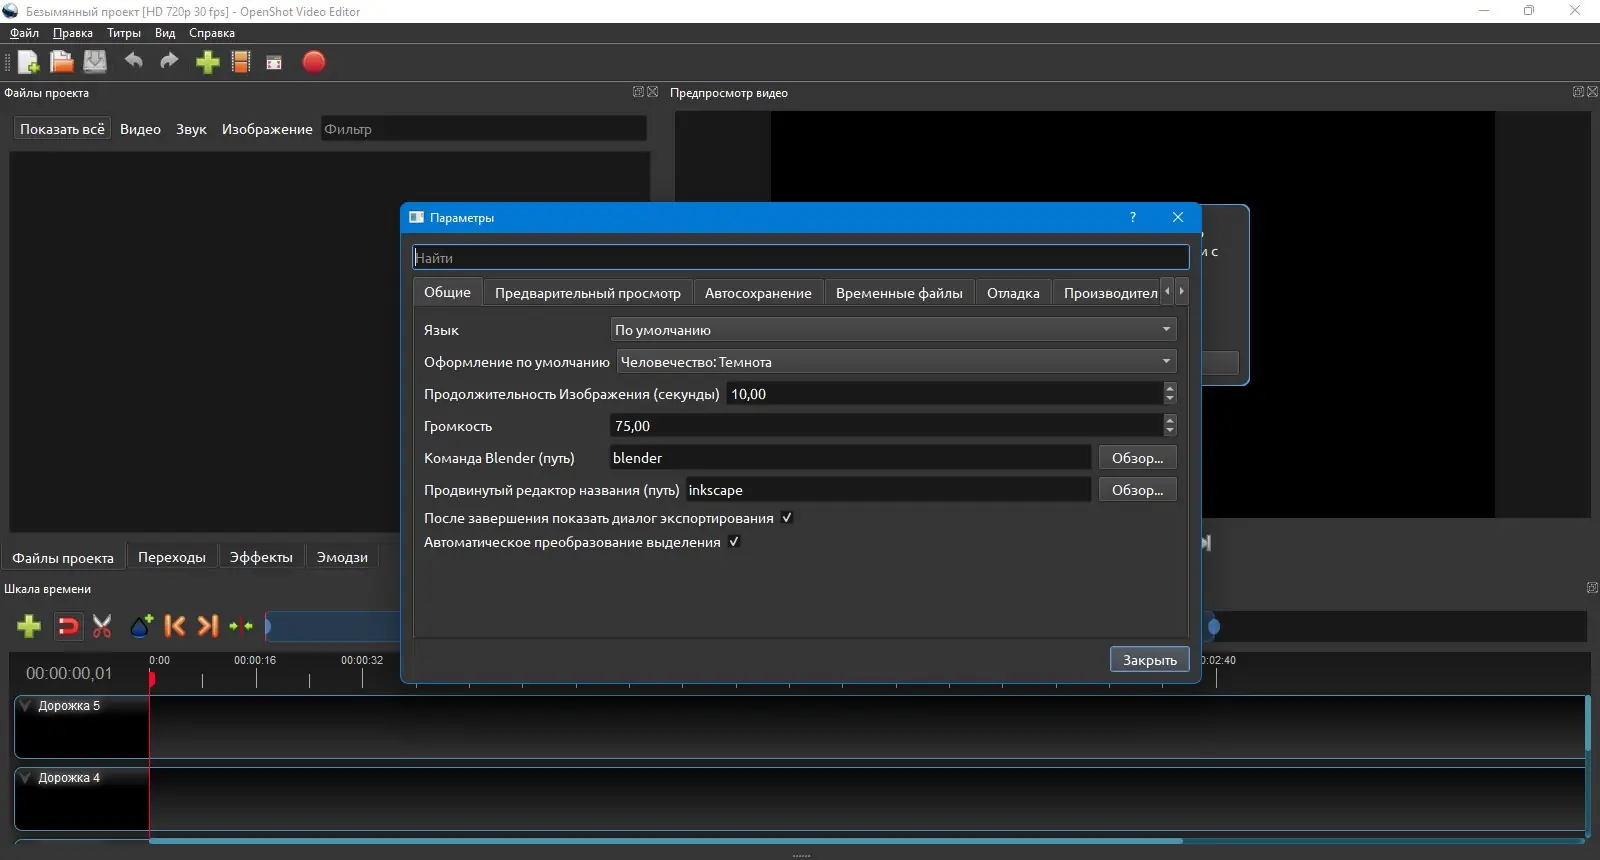The image size is (1600, 860).
Task: Switch to the Общие tab
Action: [x=447, y=292]
